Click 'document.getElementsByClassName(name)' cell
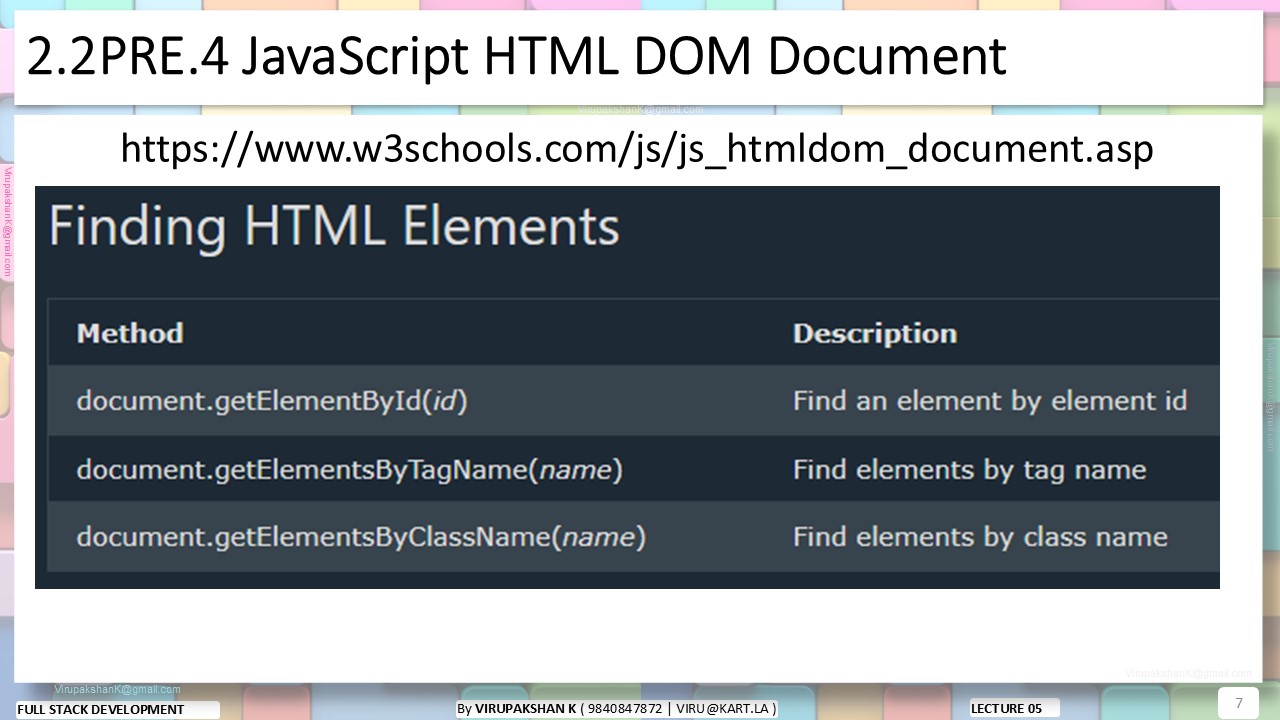Image resolution: width=1280 pixels, height=720 pixels. [x=361, y=537]
